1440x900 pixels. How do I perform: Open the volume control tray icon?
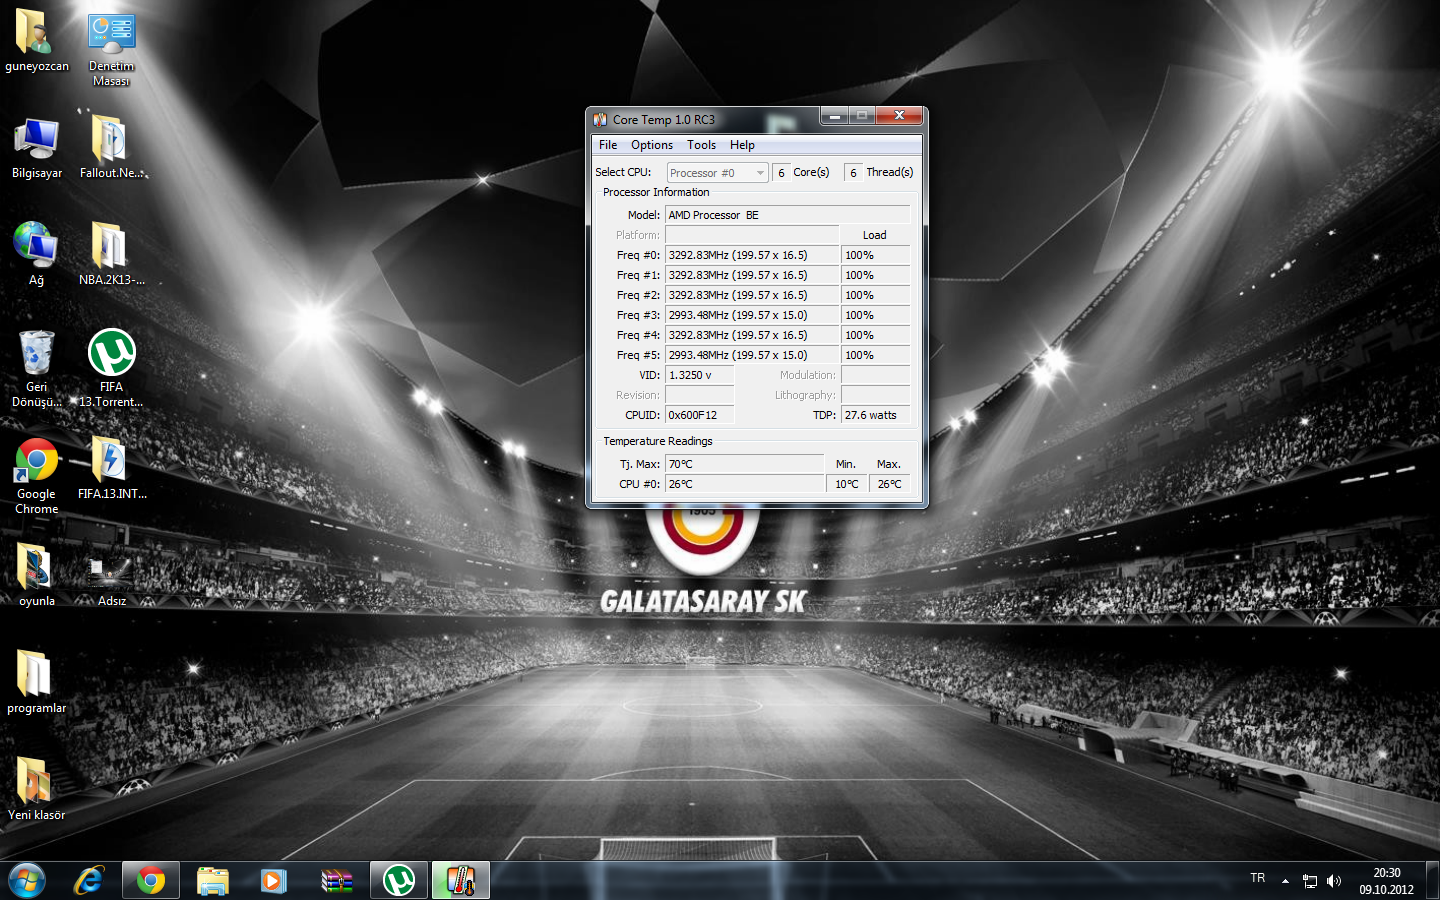1334,881
